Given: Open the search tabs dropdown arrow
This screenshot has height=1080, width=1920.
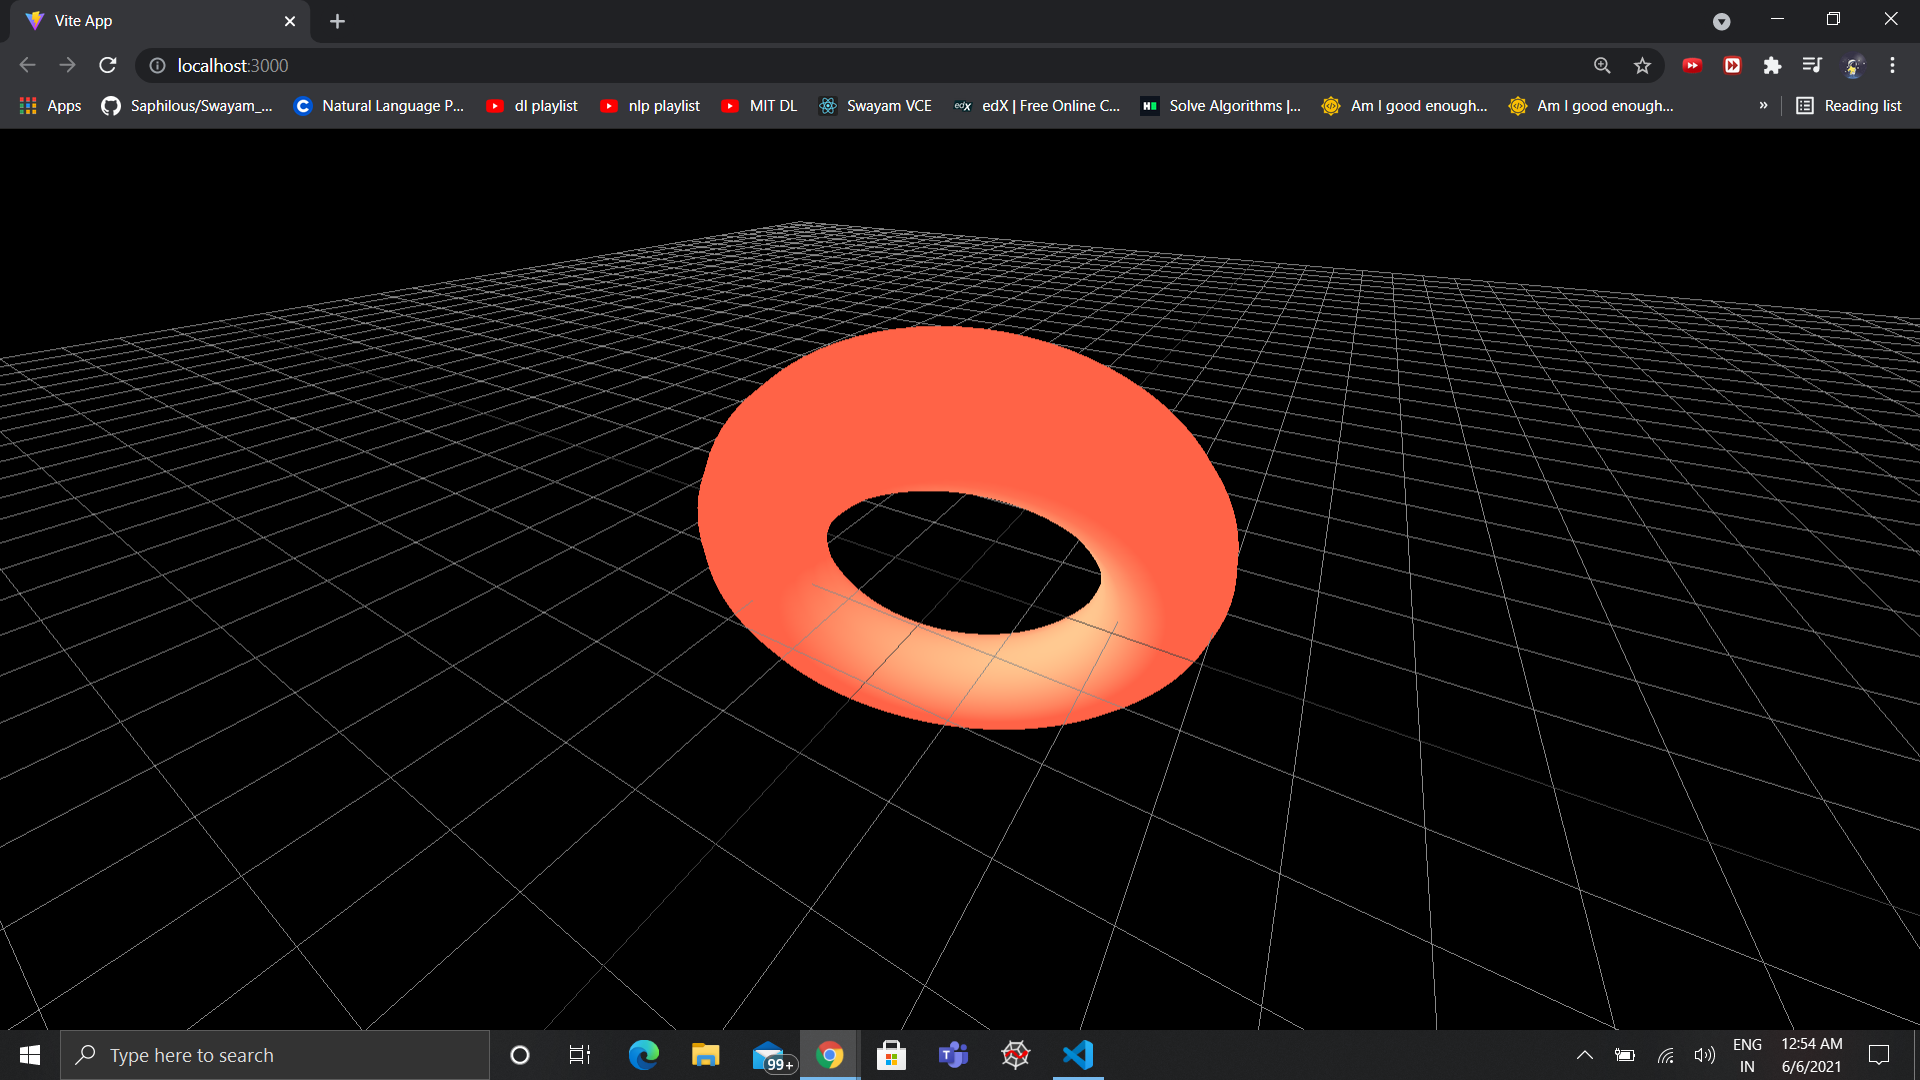Looking at the screenshot, I should point(1722,21).
